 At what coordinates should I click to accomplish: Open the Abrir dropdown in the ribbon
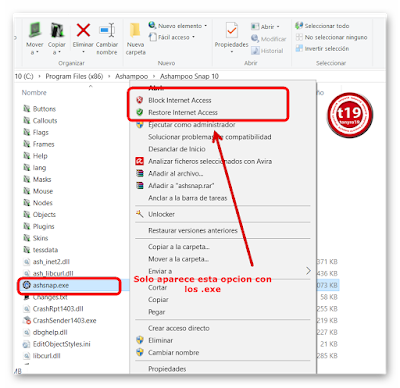tap(265, 26)
